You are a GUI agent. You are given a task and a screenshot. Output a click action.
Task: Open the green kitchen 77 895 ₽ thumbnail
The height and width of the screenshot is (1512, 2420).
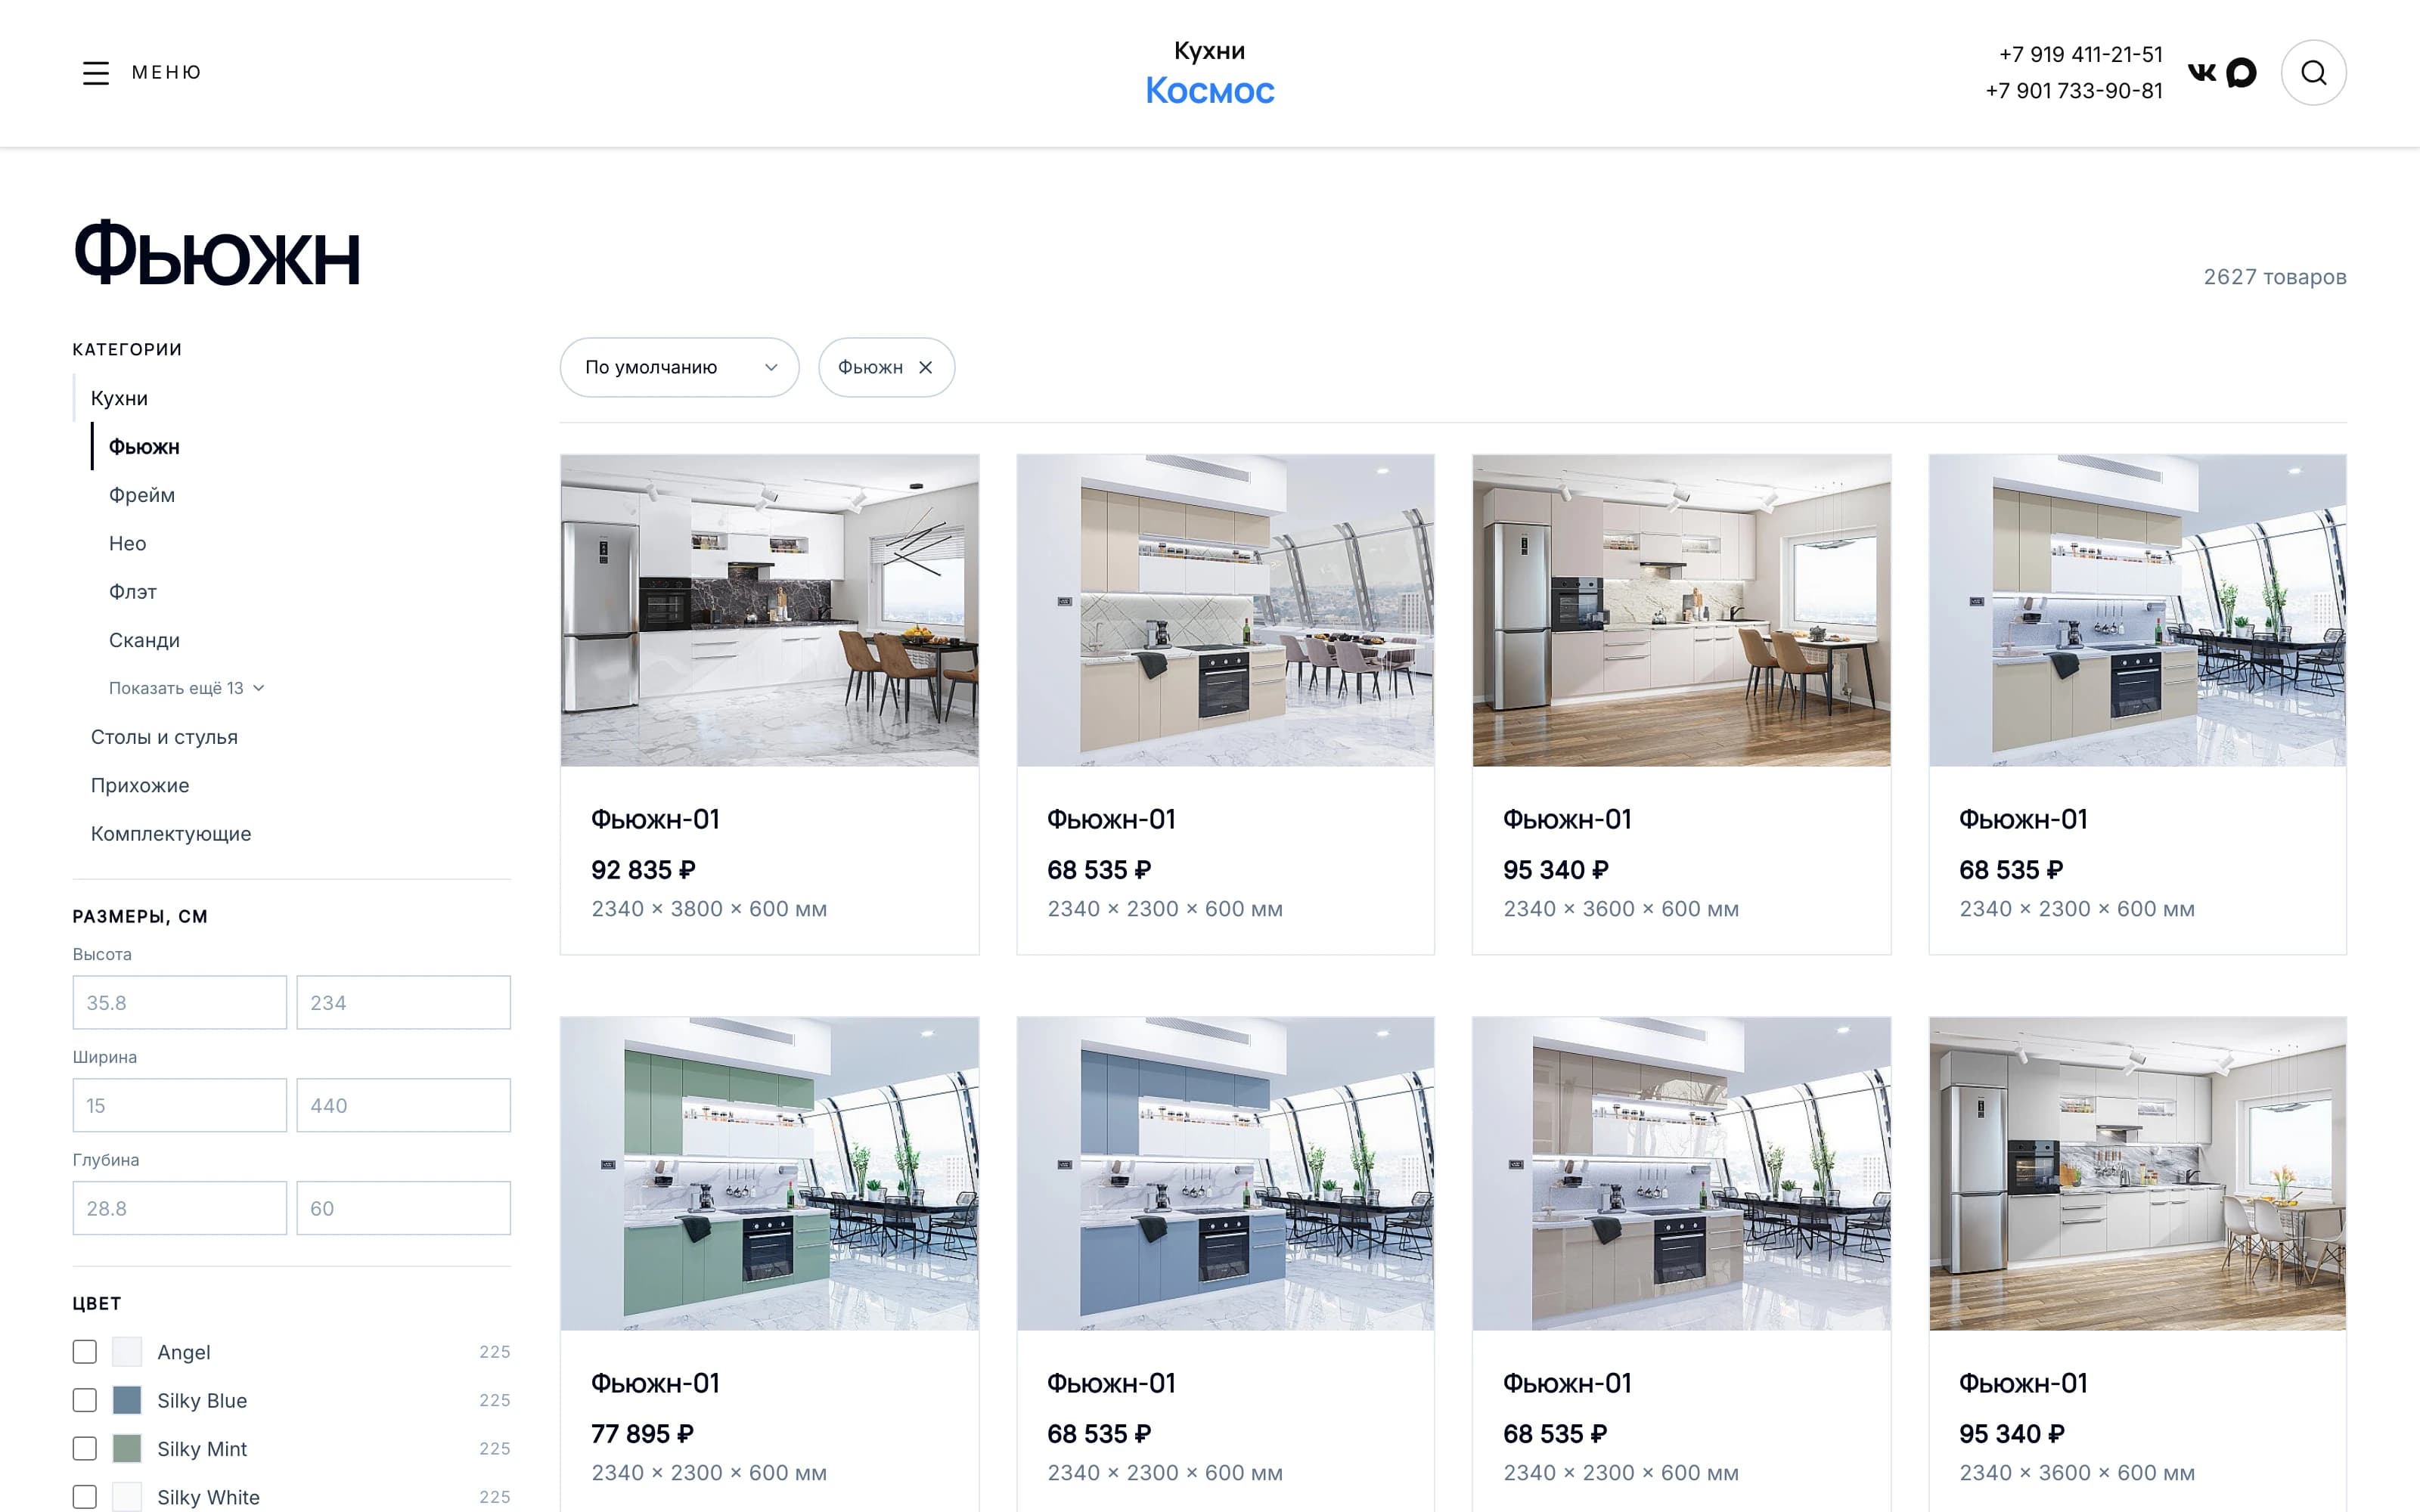769,1174
